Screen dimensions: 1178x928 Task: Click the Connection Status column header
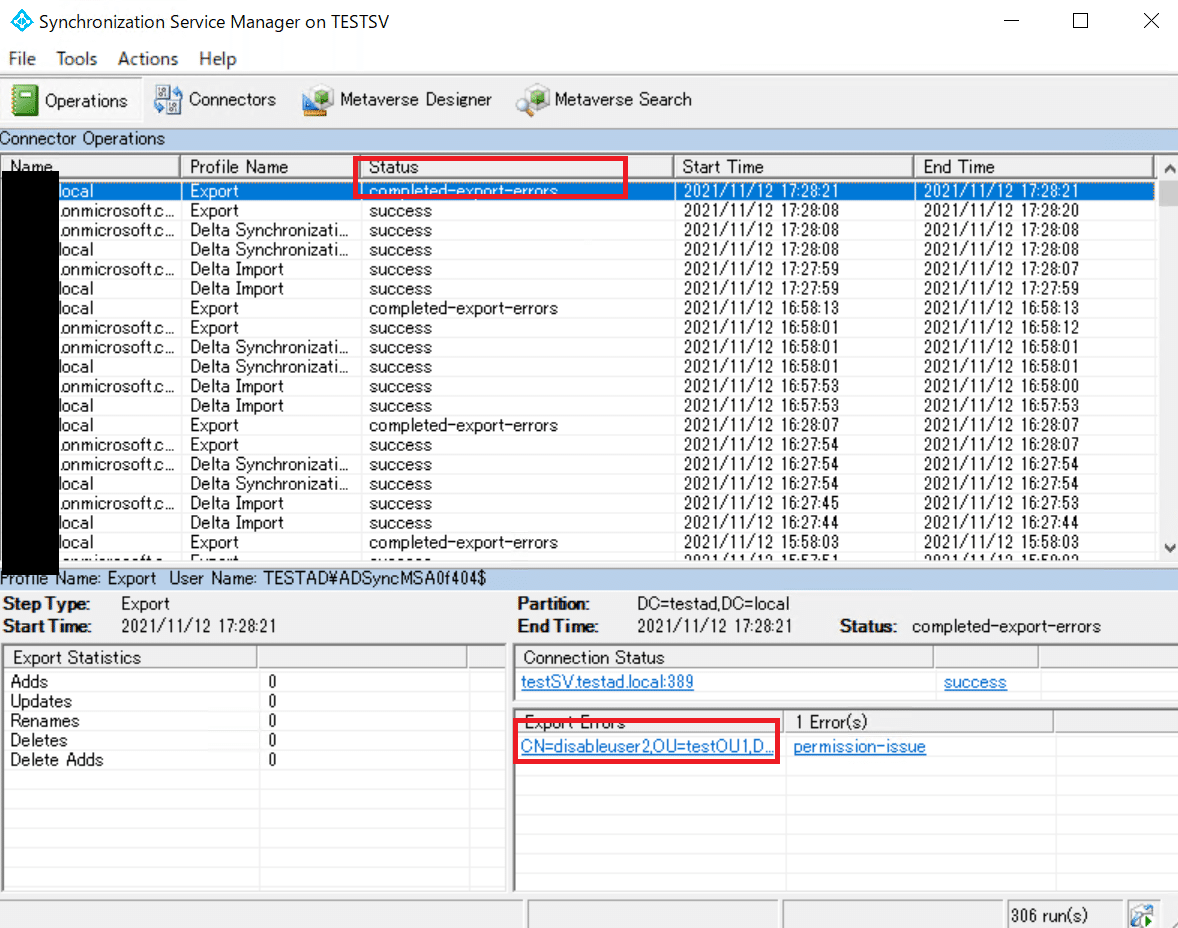(724, 657)
